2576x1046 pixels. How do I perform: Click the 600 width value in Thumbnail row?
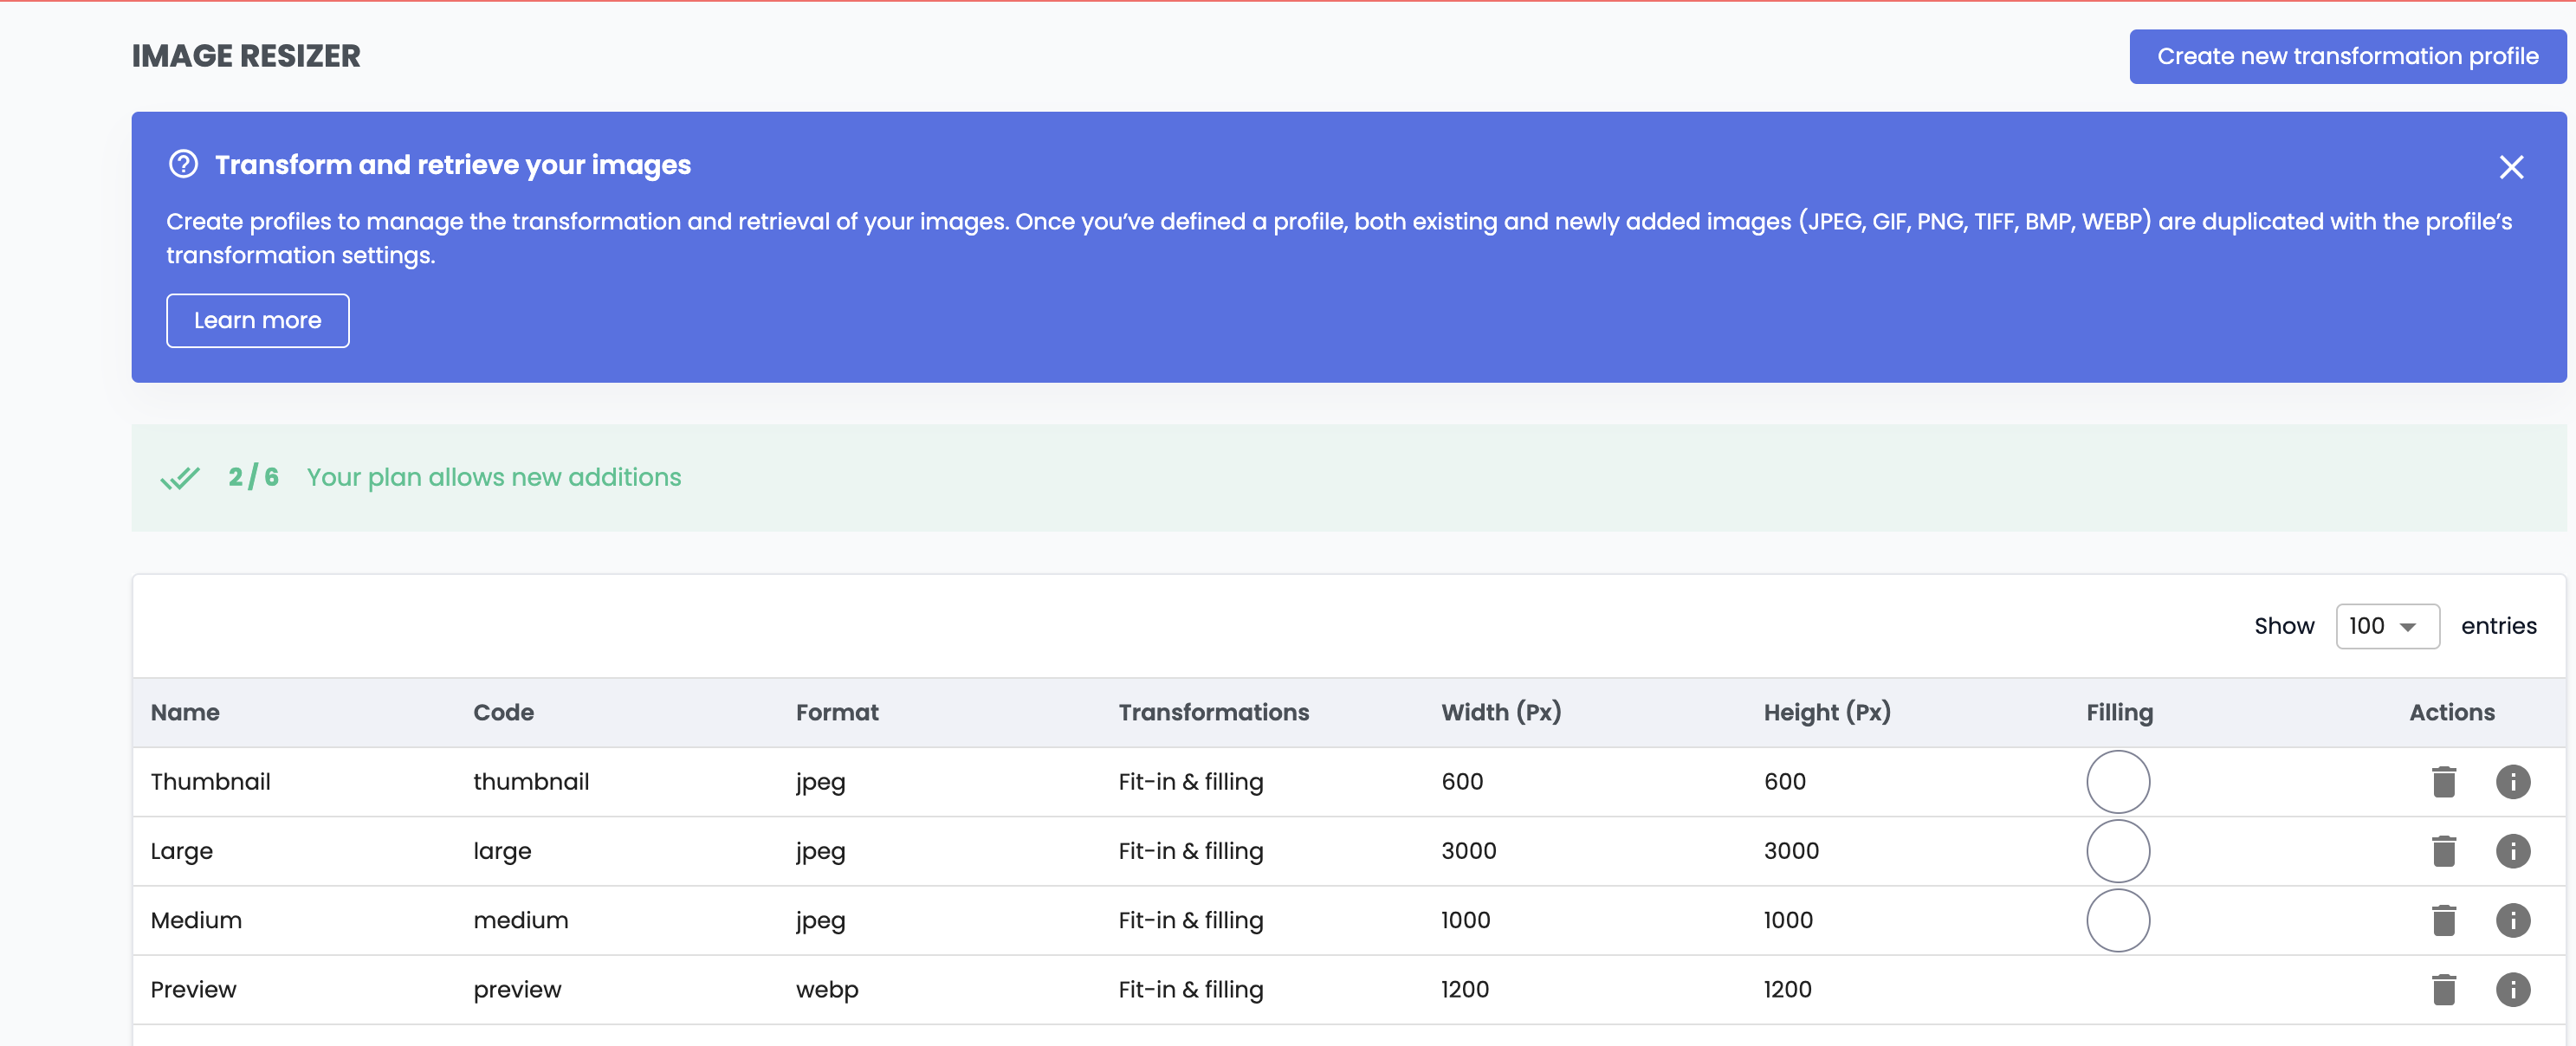[1462, 781]
